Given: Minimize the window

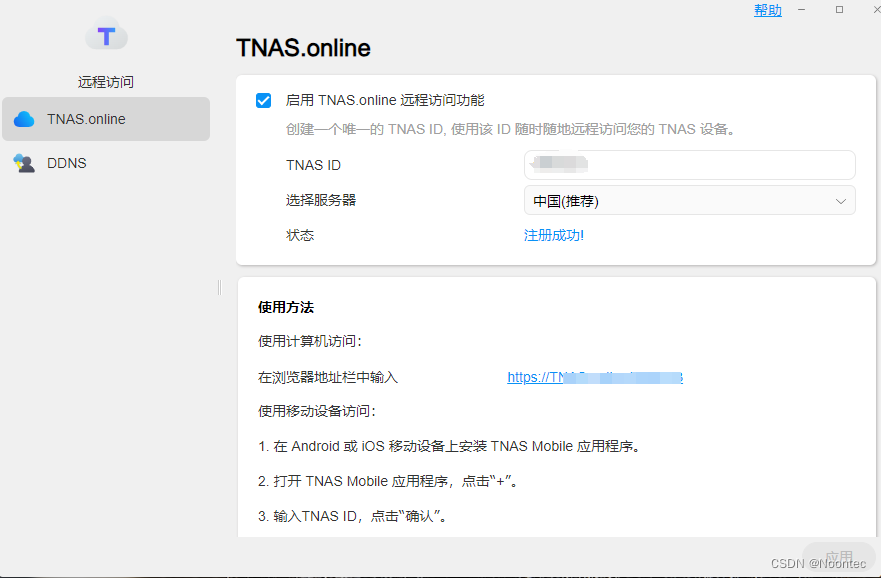Looking at the screenshot, I should pos(801,10).
